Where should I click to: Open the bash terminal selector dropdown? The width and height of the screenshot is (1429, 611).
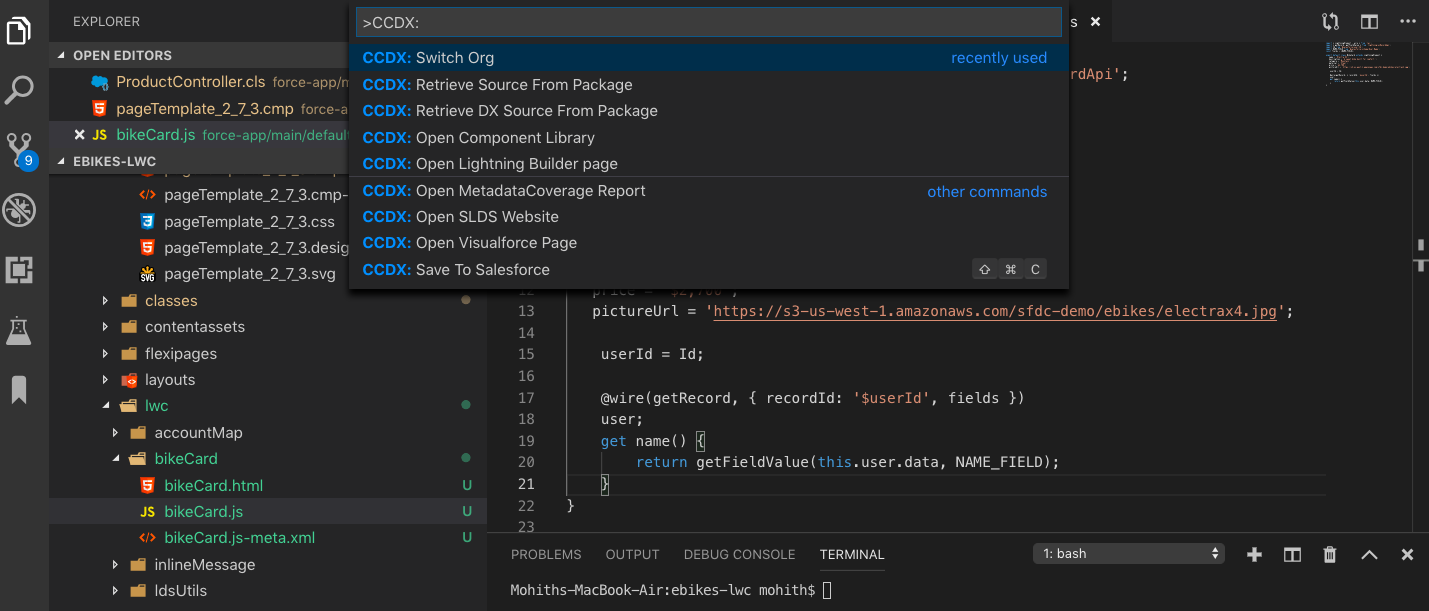[1129, 553]
